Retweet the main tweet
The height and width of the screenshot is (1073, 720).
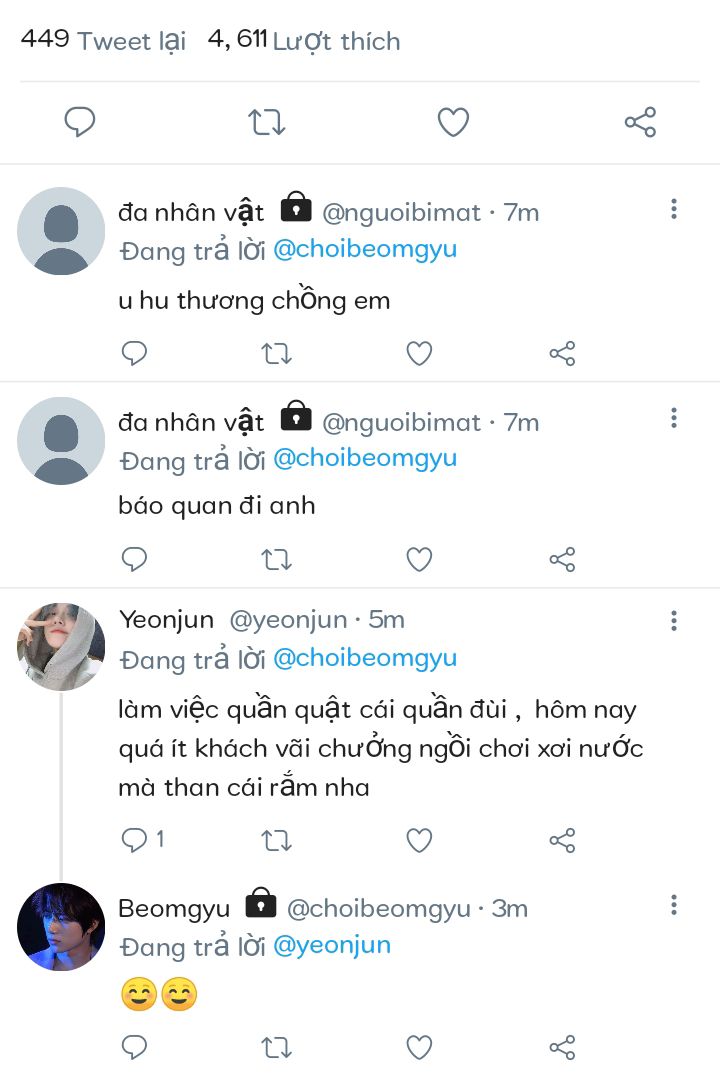click(x=267, y=123)
